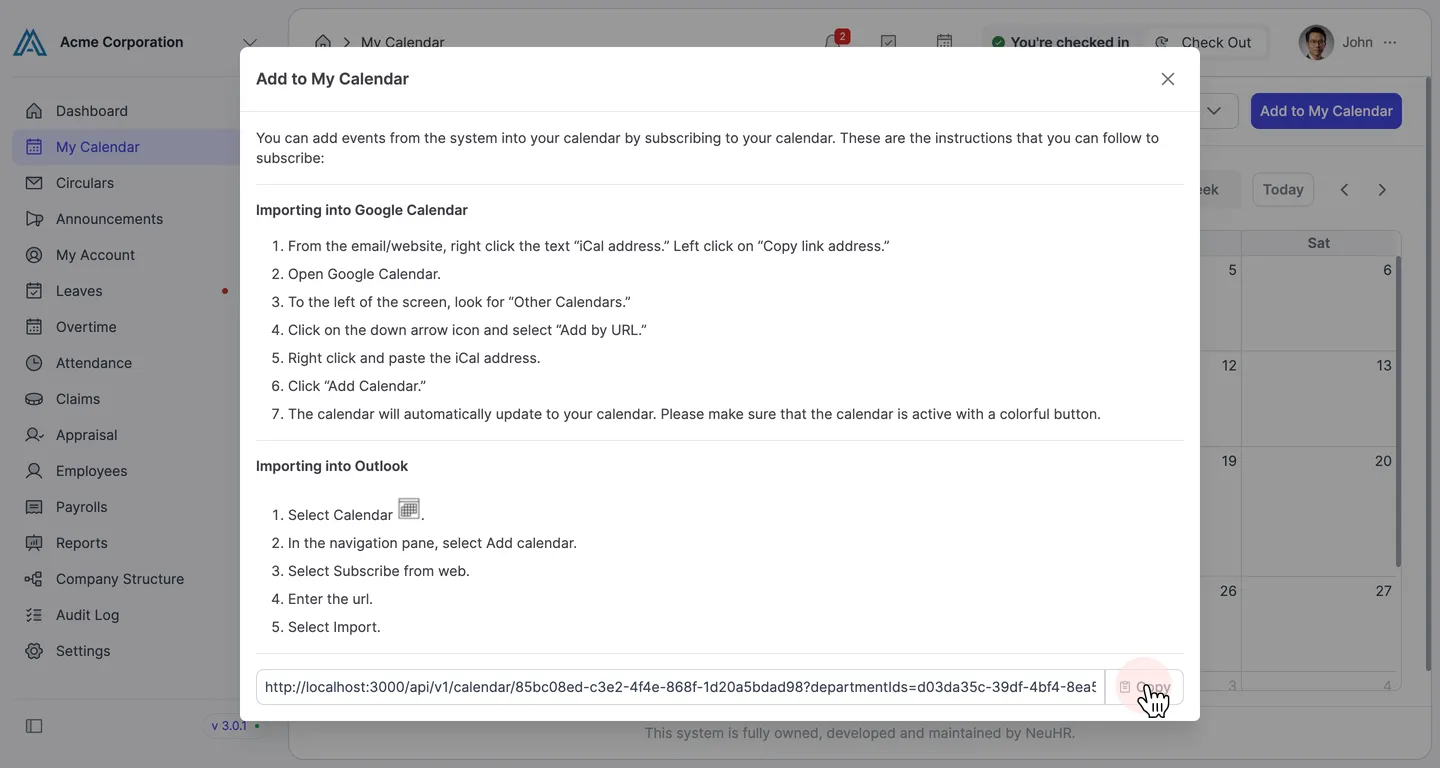Image resolution: width=1440 pixels, height=768 pixels.
Task: Click the home breadcrumb icon
Action: (x=323, y=42)
